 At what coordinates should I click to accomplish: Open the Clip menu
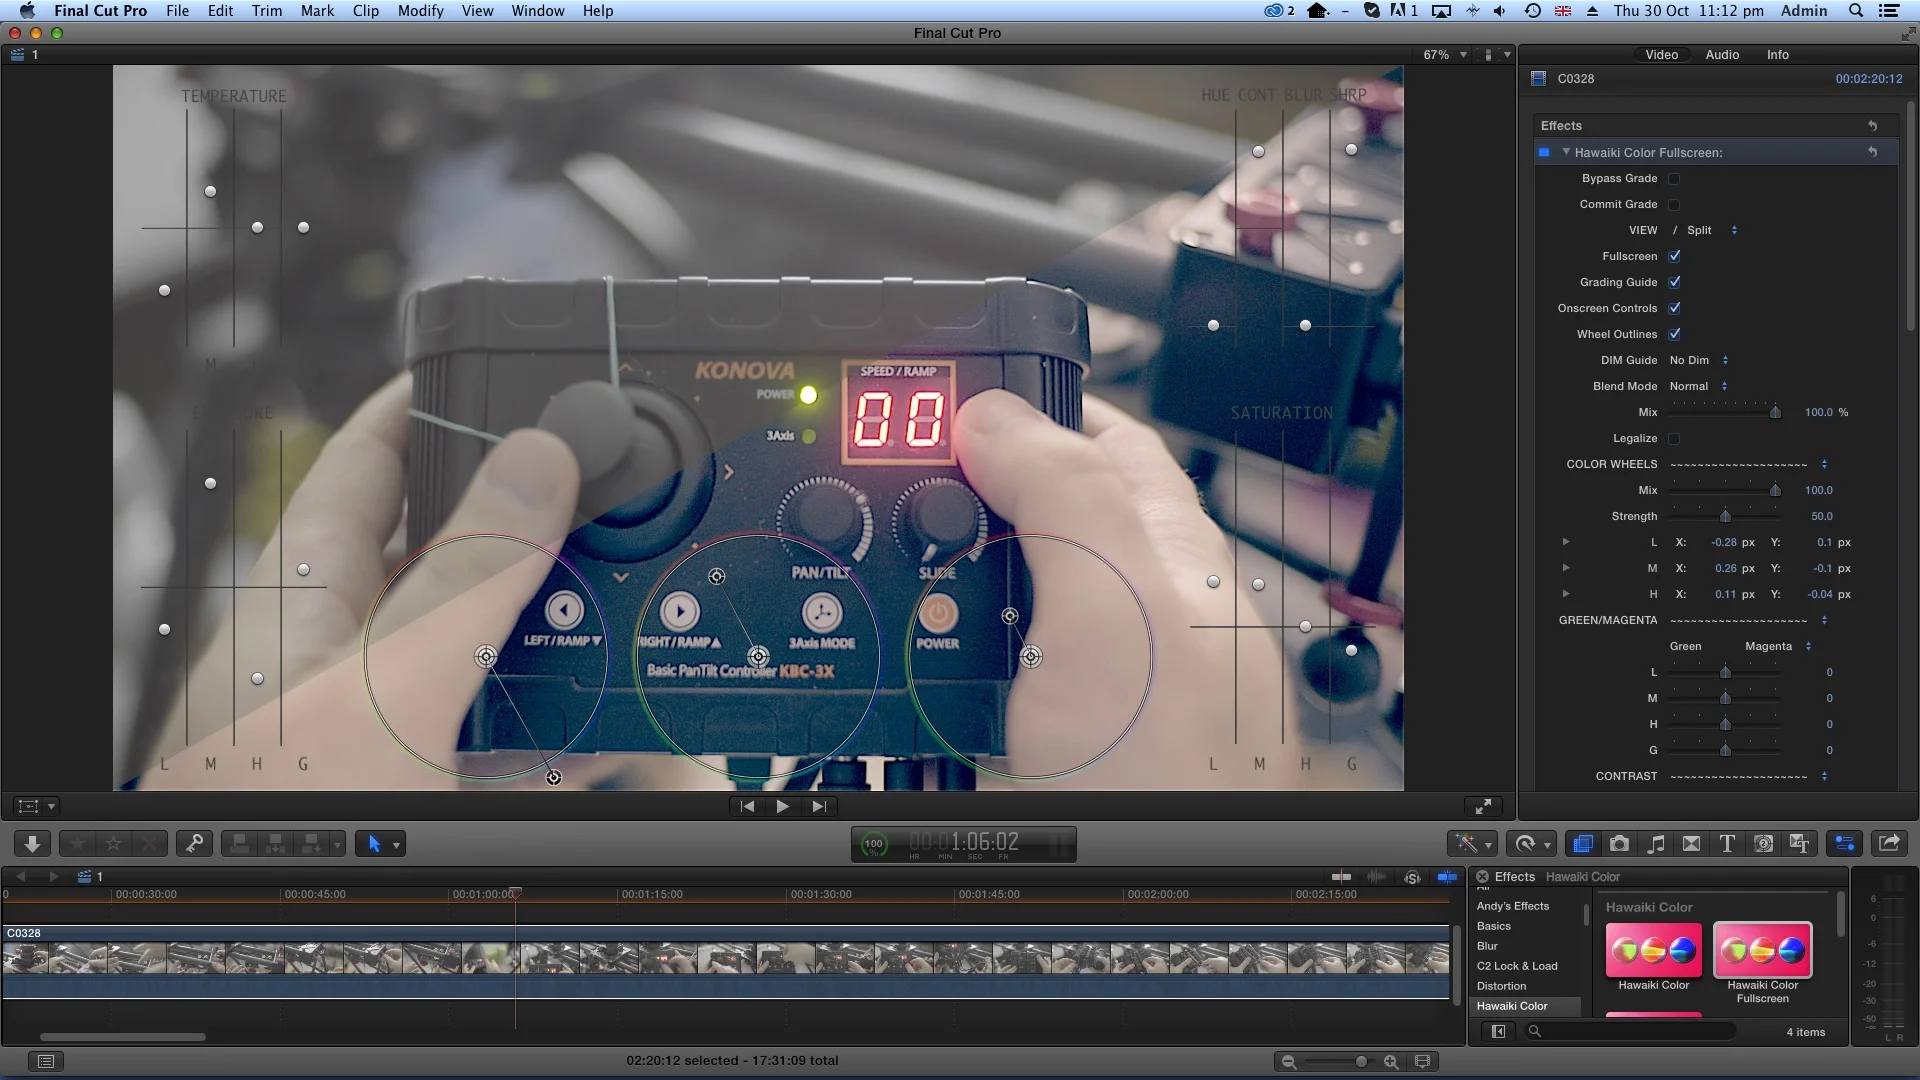(x=365, y=11)
